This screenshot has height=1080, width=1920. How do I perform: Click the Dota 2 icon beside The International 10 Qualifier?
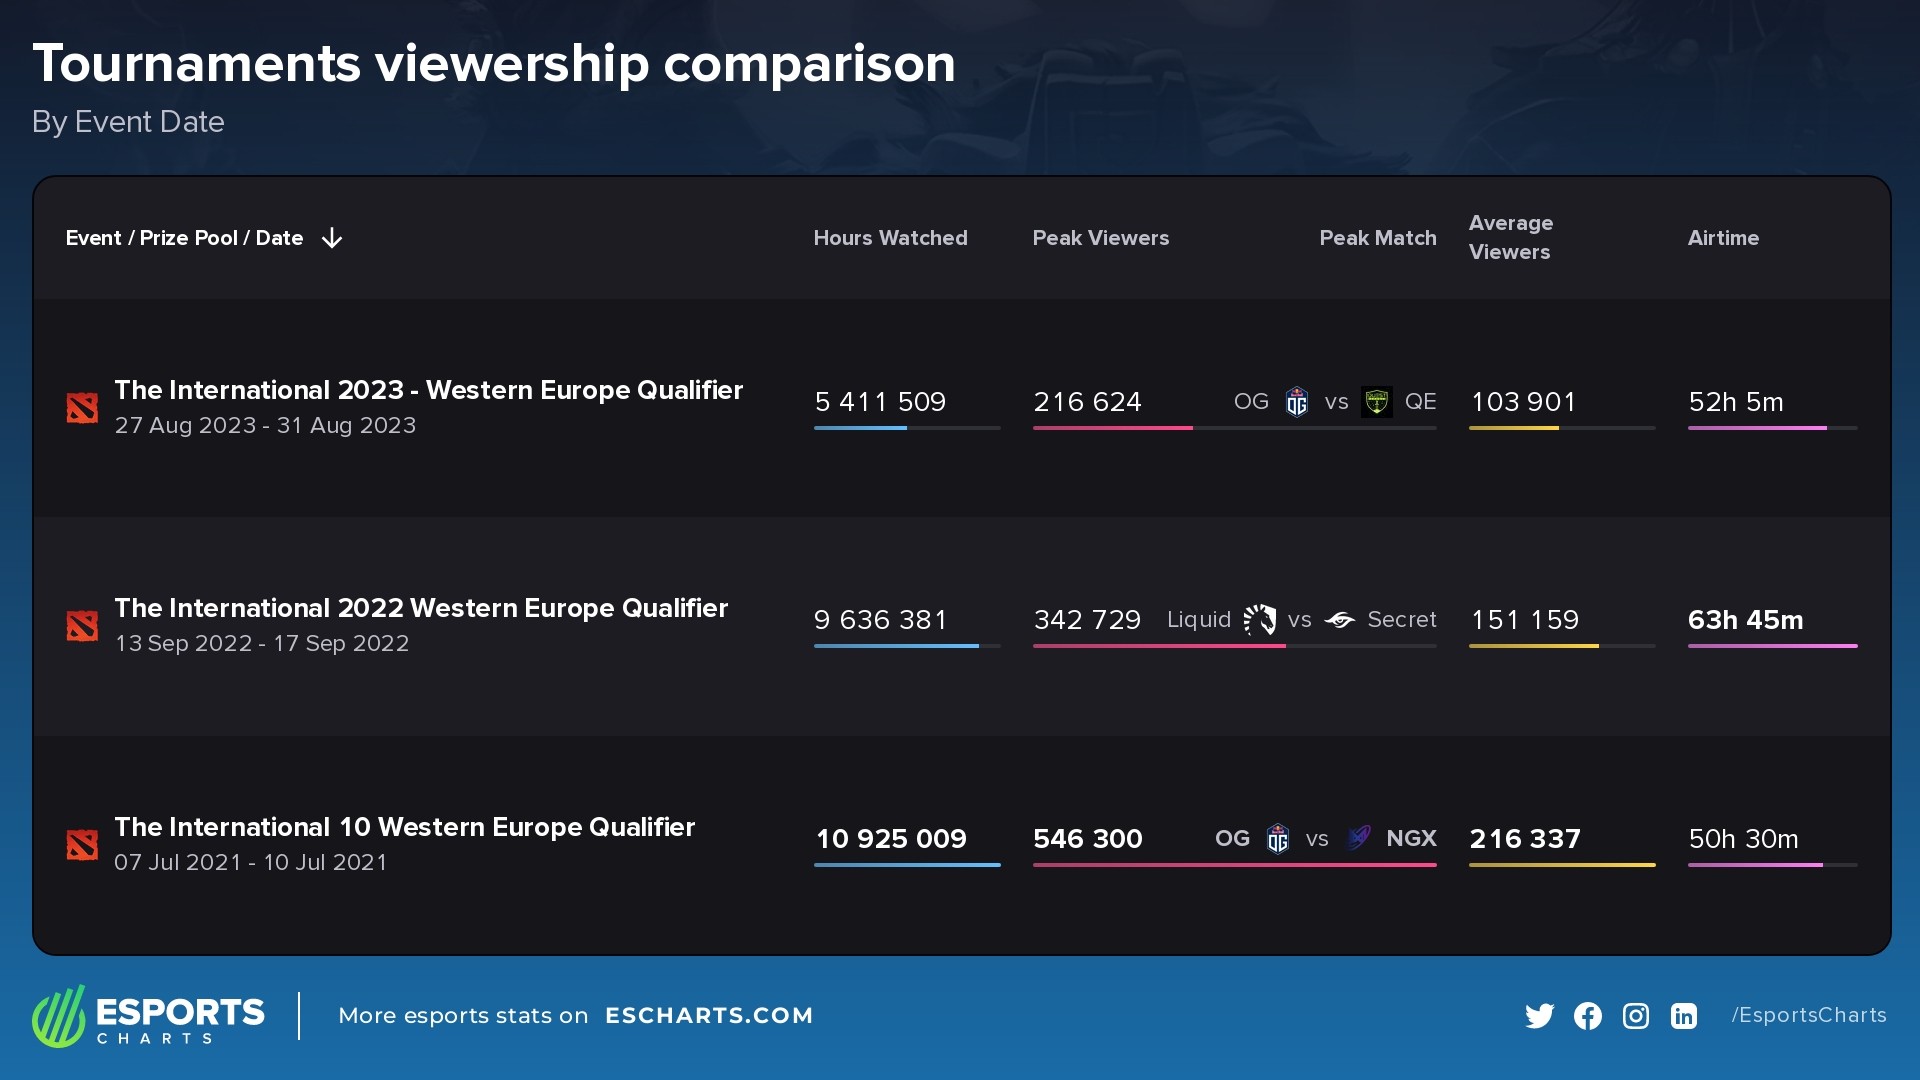click(x=82, y=845)
